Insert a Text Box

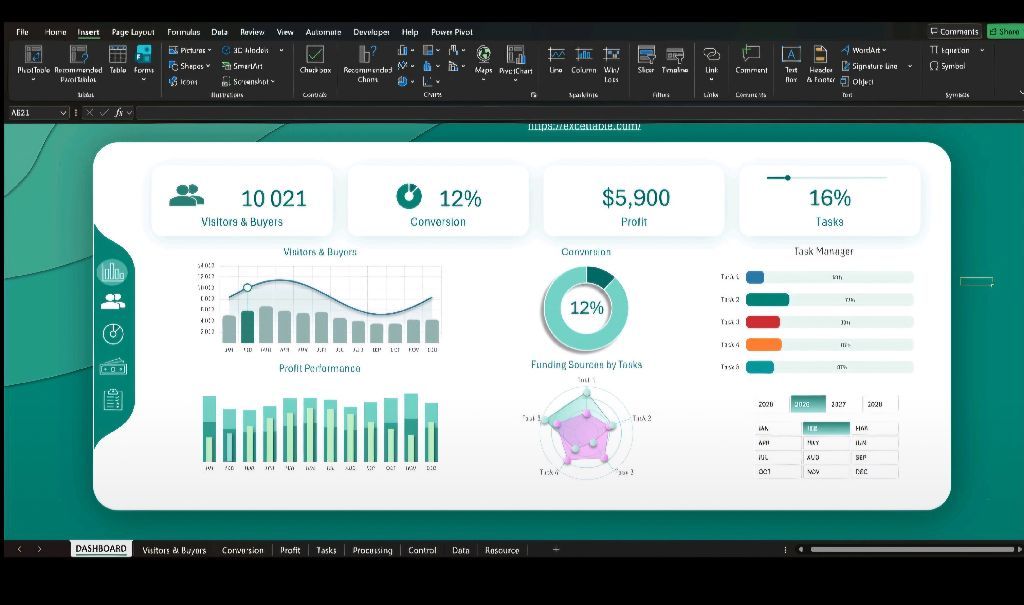point(791,58)
